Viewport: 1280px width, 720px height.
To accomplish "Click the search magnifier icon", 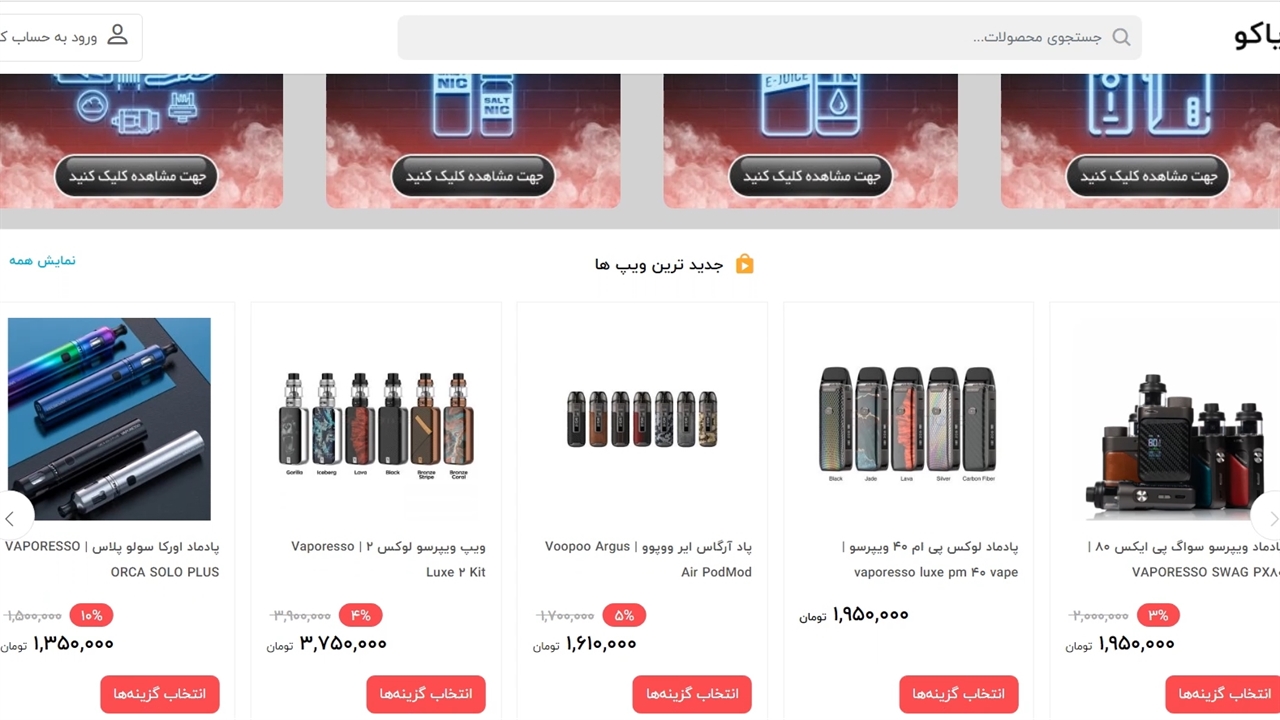I will pyautogui.click(x=1121, y=38).
